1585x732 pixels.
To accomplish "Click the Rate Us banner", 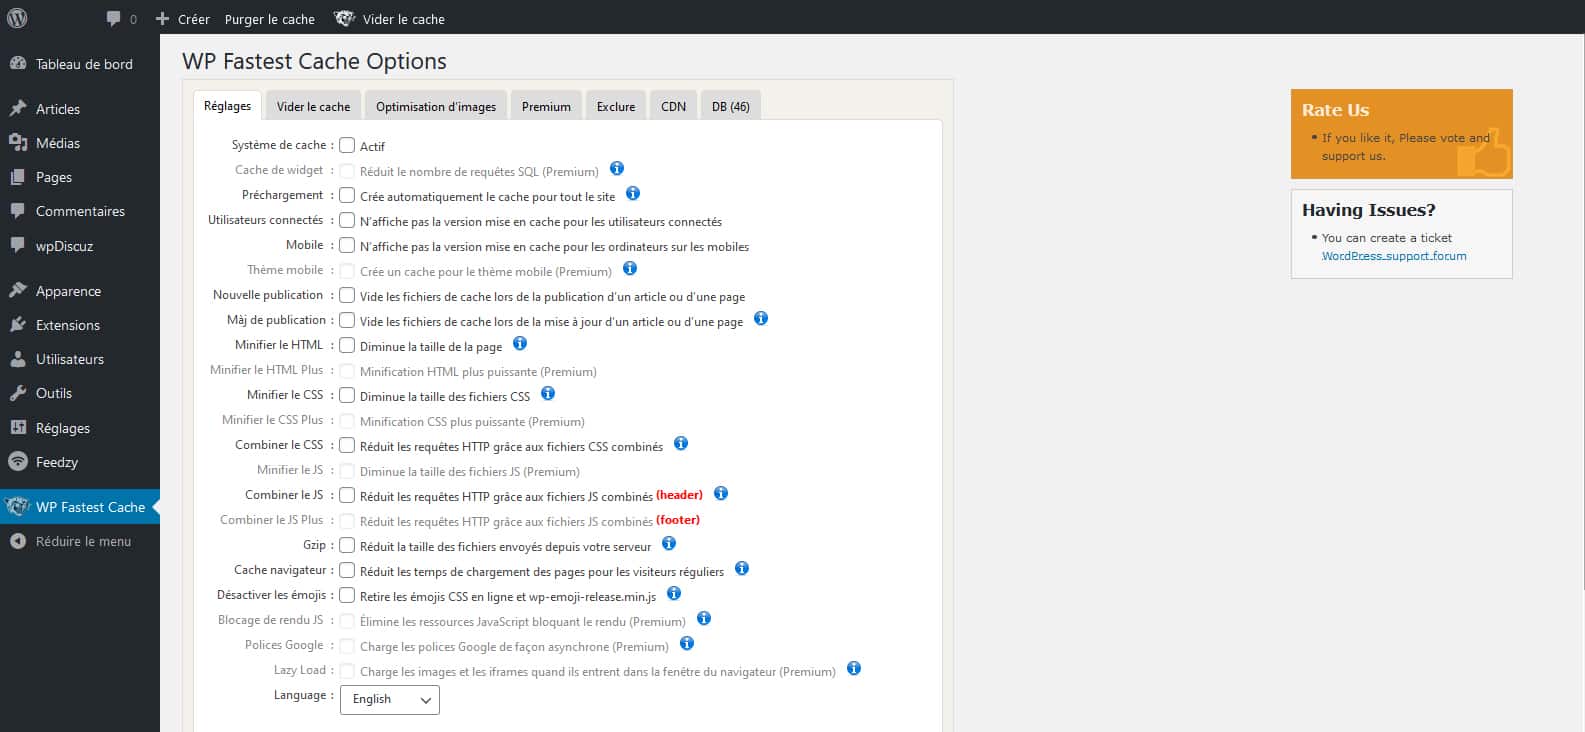I will [x=1401, y=134].
